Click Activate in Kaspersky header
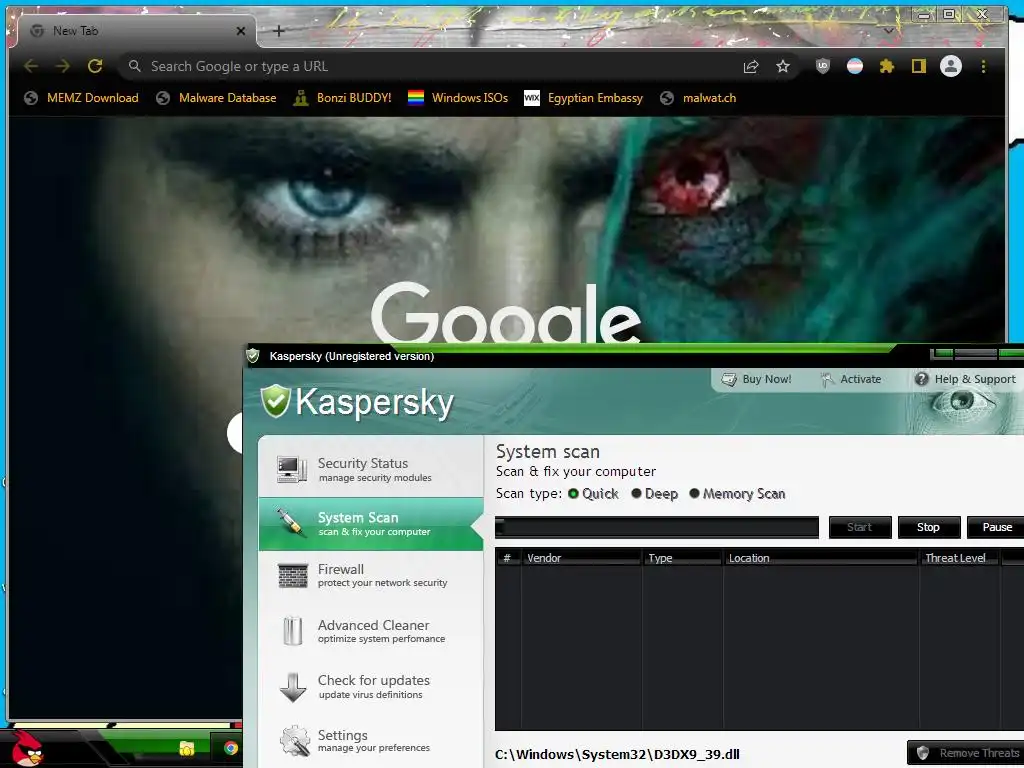 click(851, 379)
